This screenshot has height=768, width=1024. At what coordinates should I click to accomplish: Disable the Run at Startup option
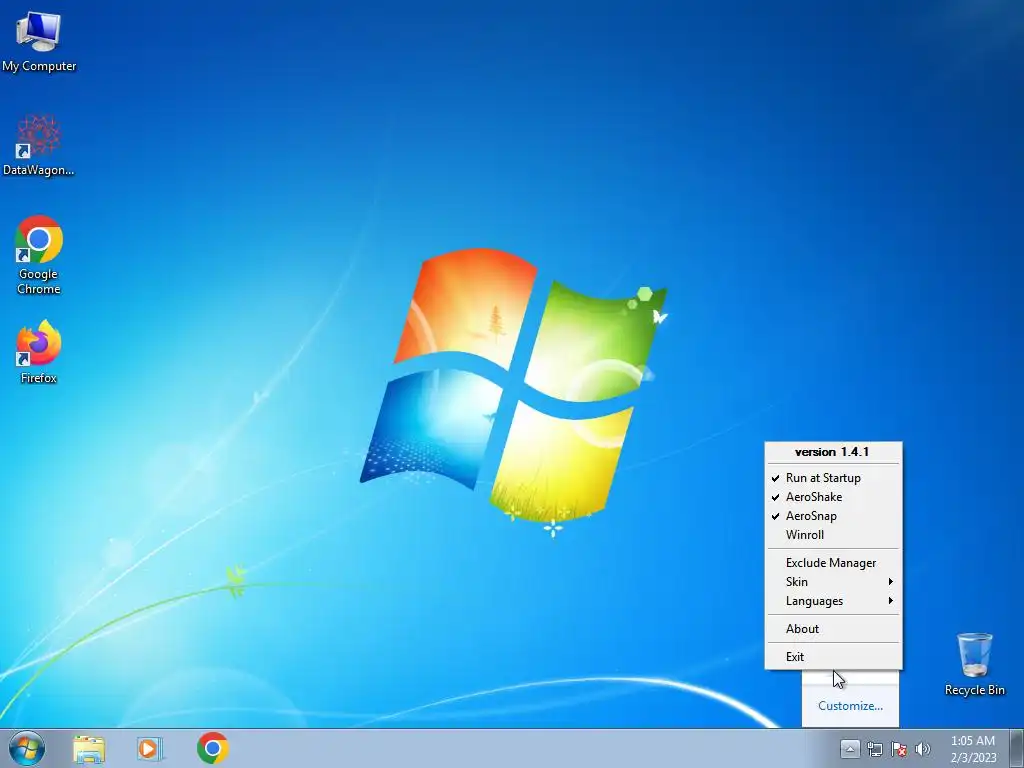(833, 478)
